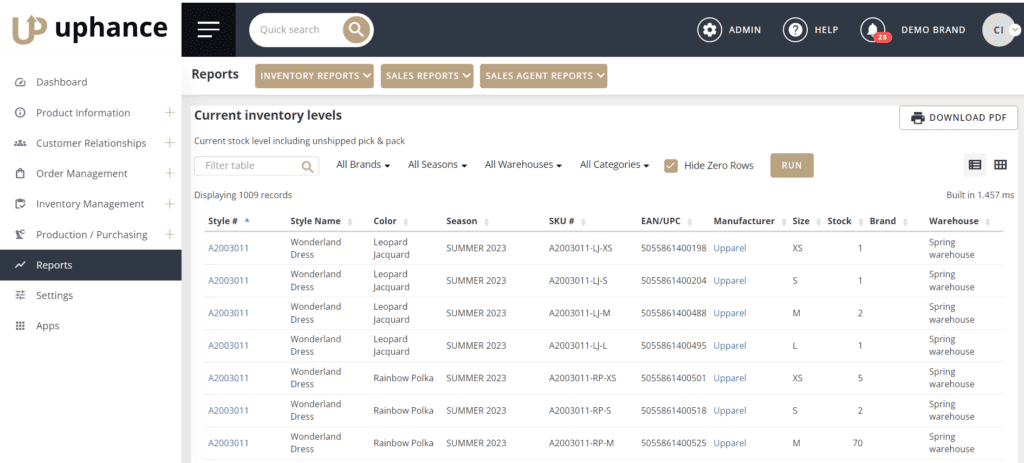Click stock value 70
The image size is (1024, 463).
[x=857, y=443]
